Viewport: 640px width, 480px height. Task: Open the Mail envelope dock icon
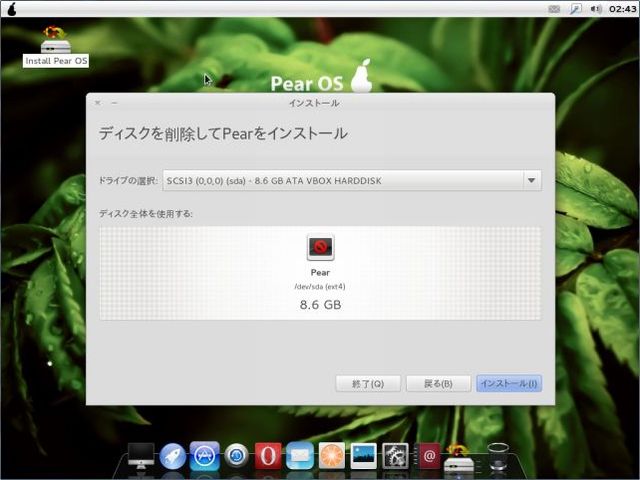click(299, 456)
